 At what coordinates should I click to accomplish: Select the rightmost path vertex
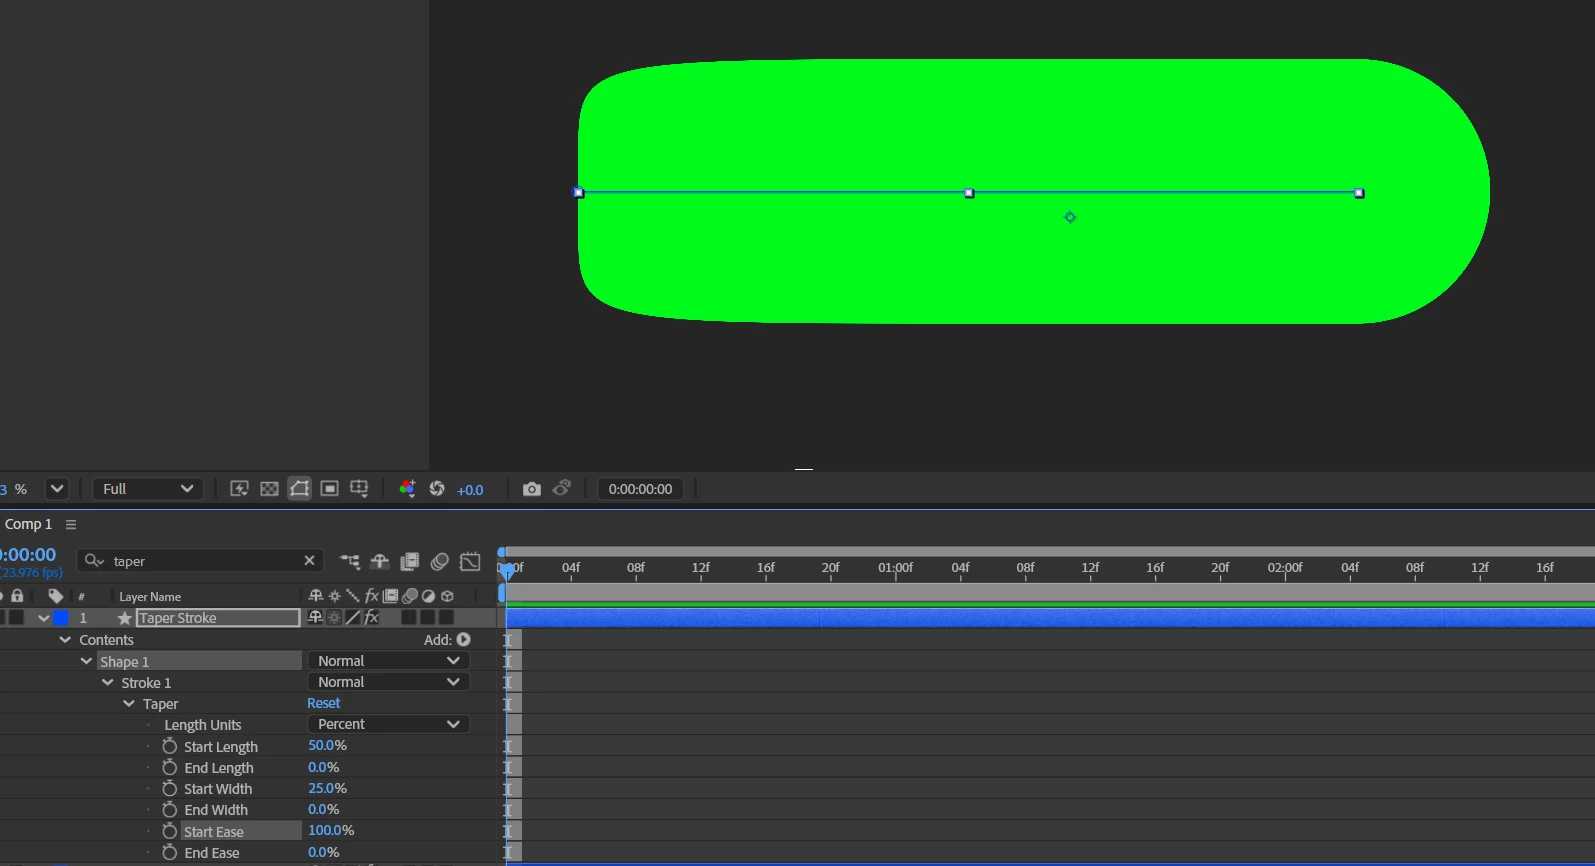(1359, 193)
